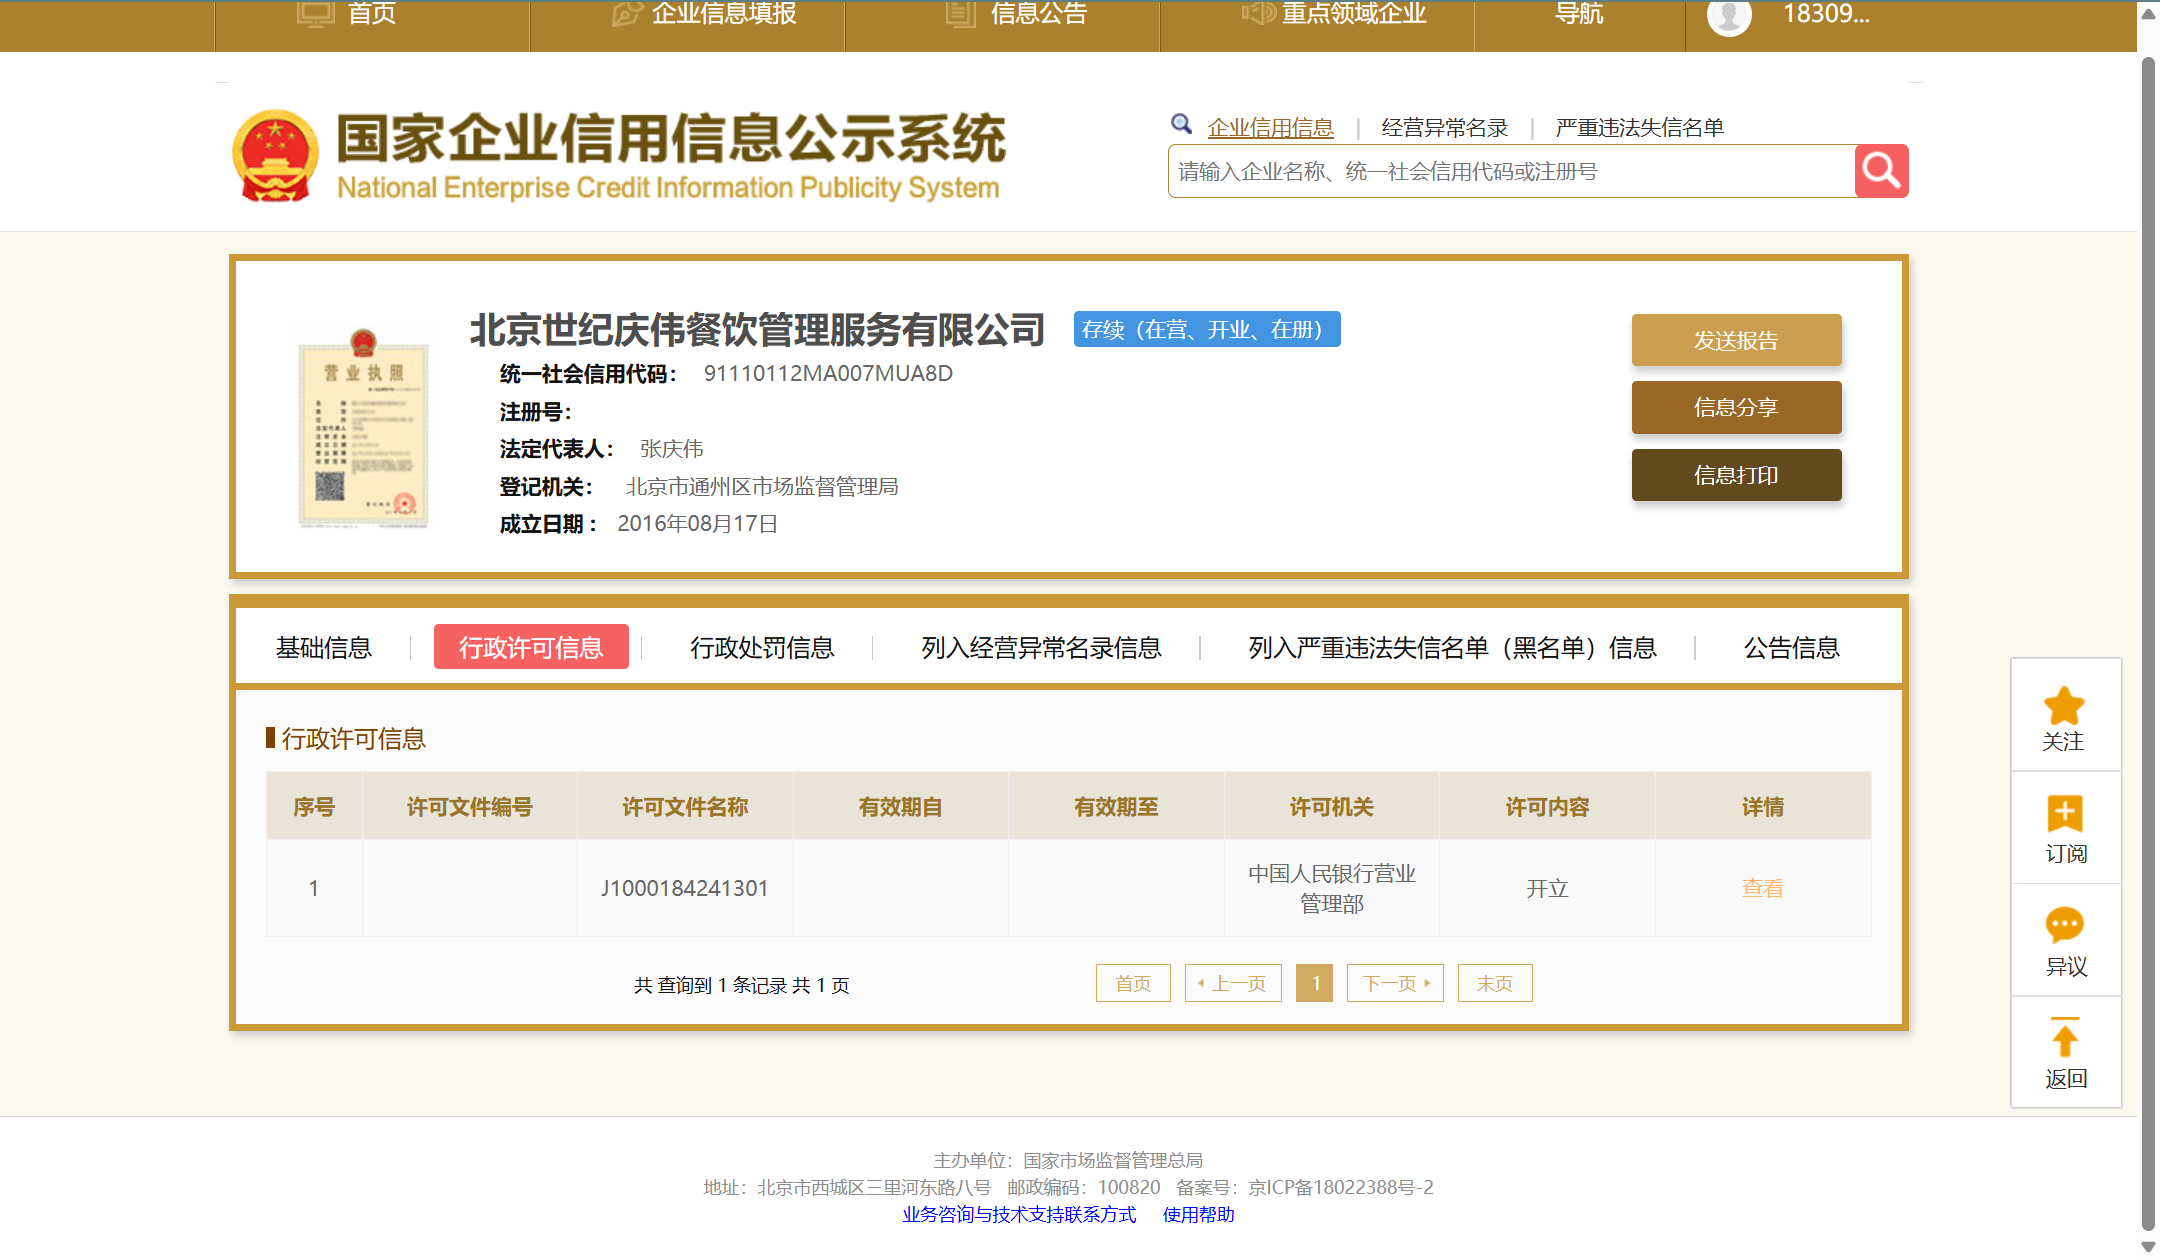This screenshot has width=2160, height=1257.
Task: Select 经营异常名录 search category
Action: [1444, 127]
